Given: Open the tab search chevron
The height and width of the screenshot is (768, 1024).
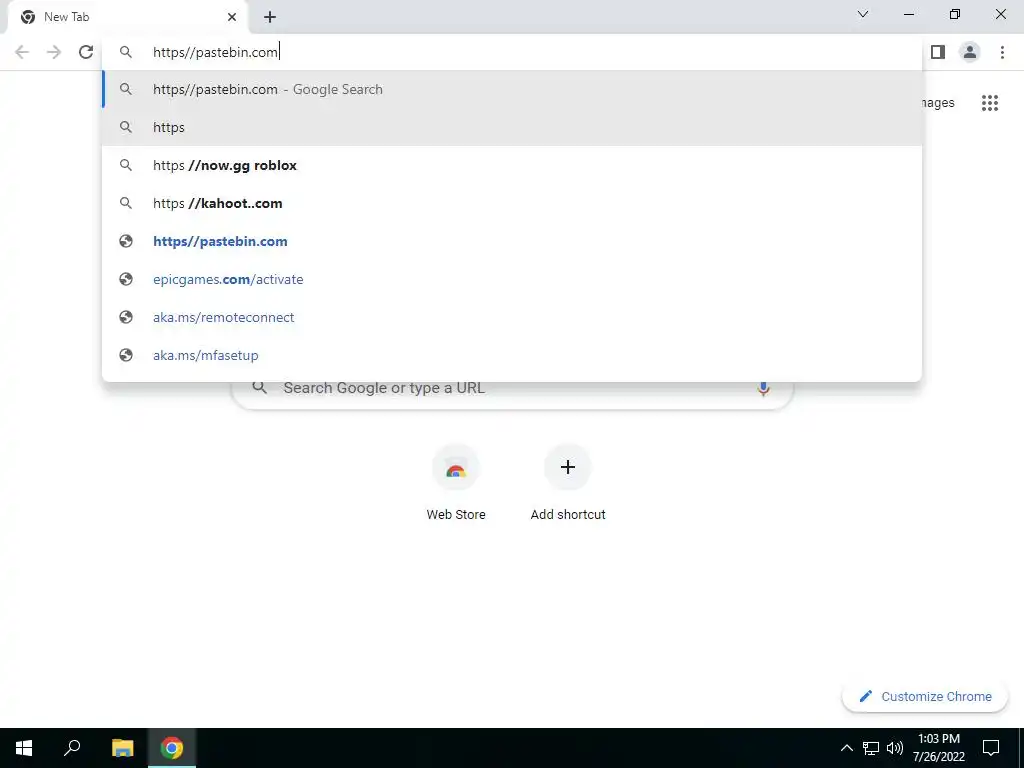Looking at the screenshot, I should click(x=863, y=14).
